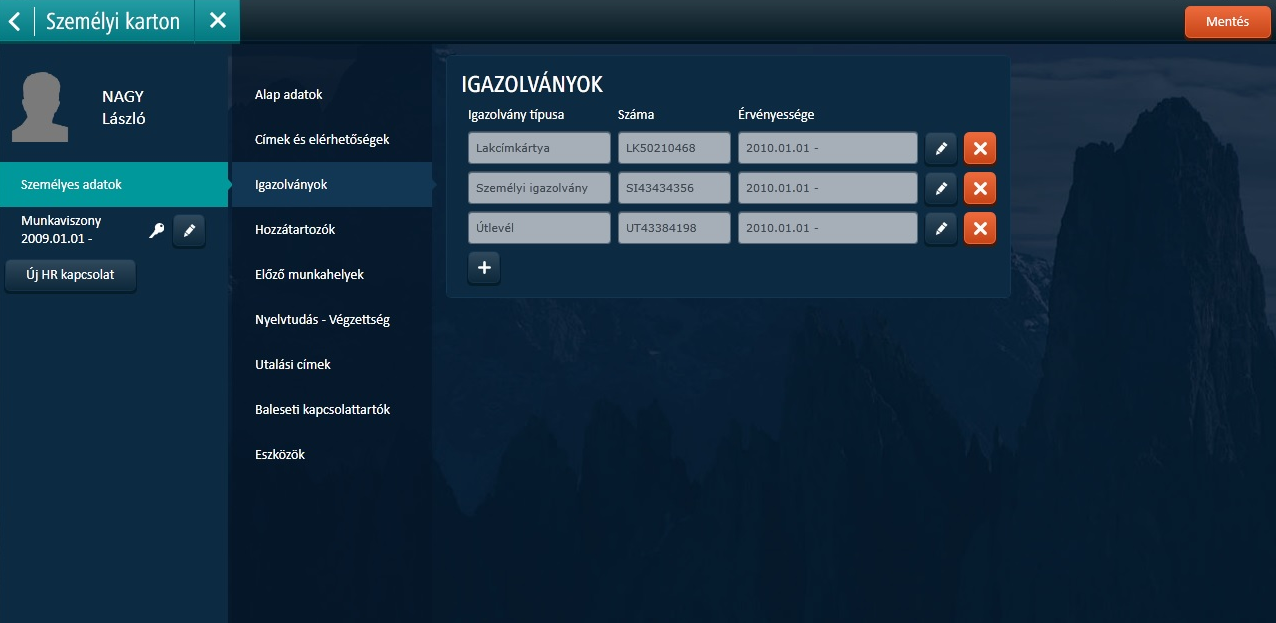The height and width of the screenshot is (623, 1276).
Task: Delete the Útlevél document row
Action: (x=979, y=228)
